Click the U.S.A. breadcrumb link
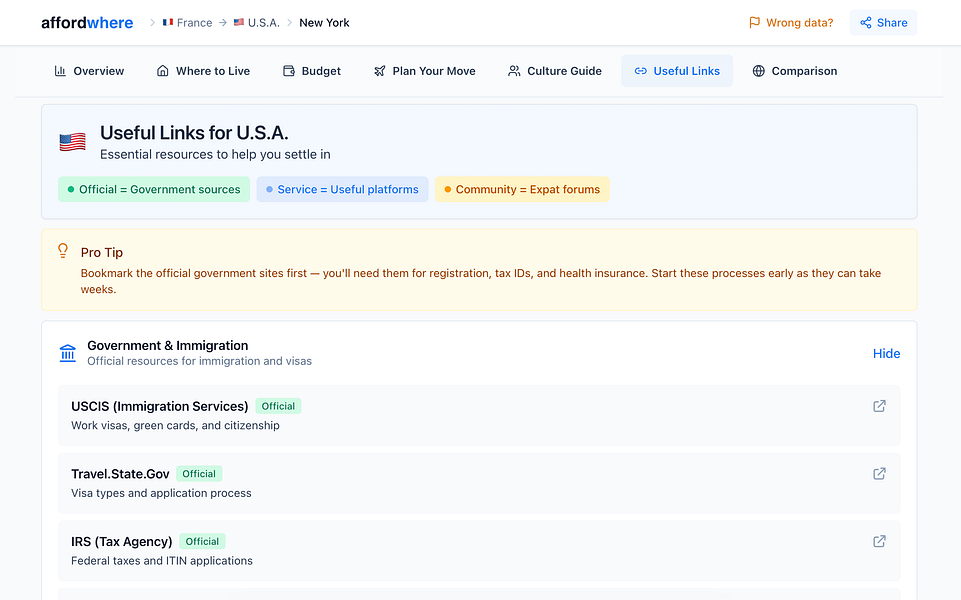Viewport: 961px width, 600px height. (257, 23)
